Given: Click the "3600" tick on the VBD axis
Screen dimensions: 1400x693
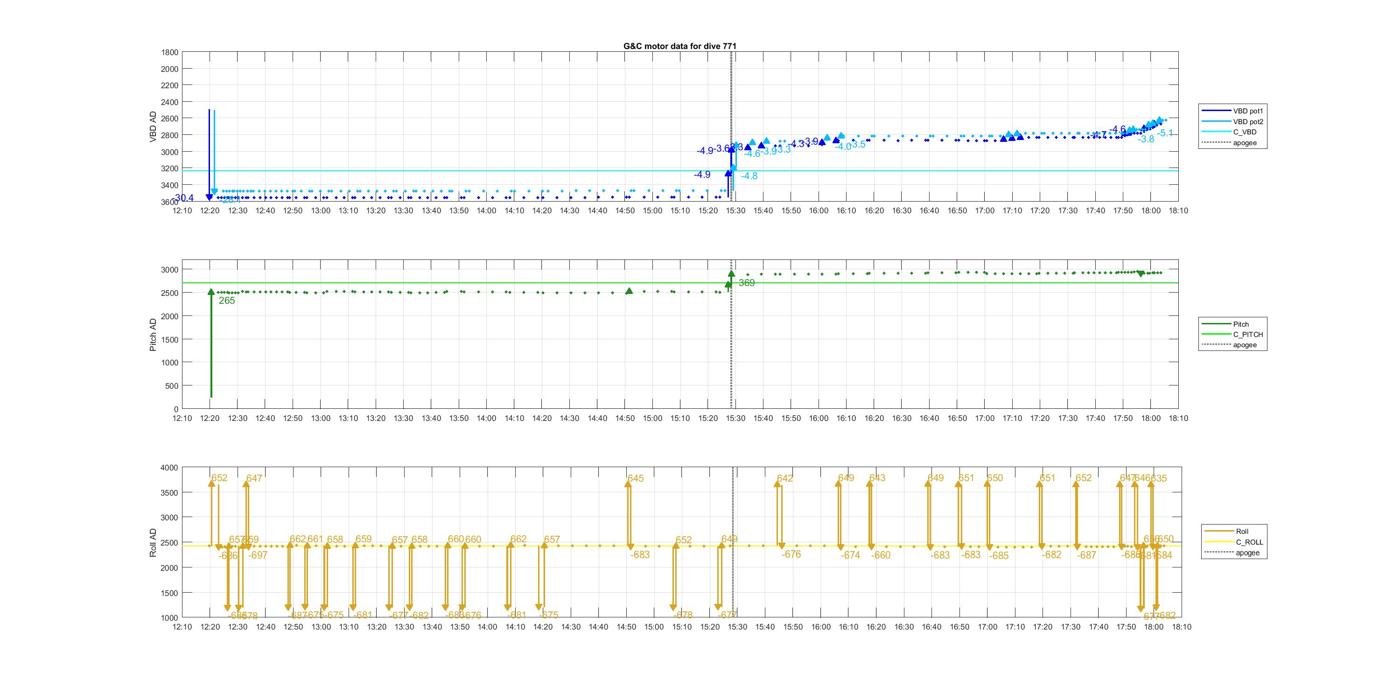Looking at the screenshot, I should coord(170,202).
